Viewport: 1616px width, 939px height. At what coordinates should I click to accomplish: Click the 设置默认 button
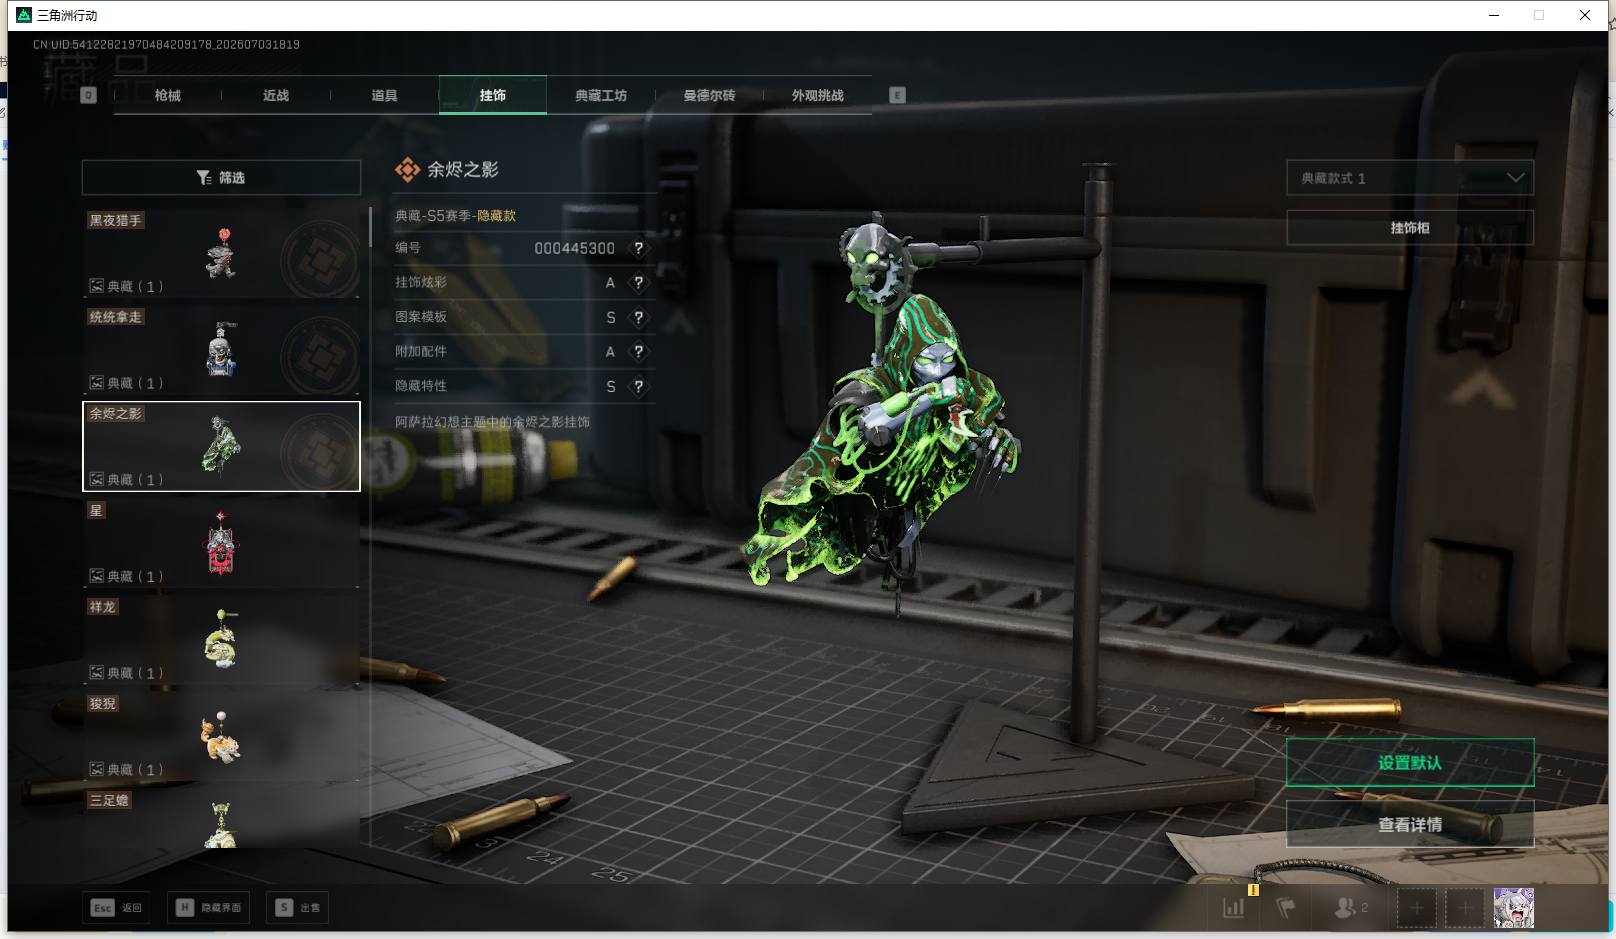1410,763
